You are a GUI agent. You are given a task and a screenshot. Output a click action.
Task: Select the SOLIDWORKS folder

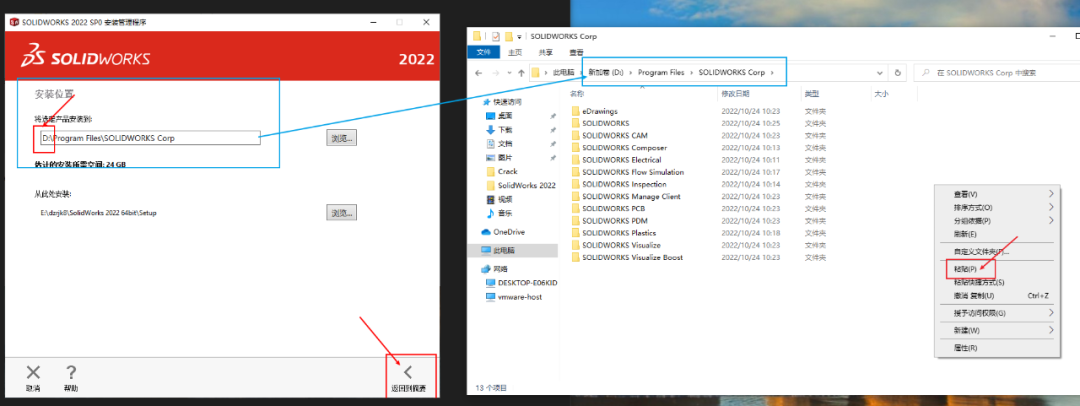tap(599, 123)
